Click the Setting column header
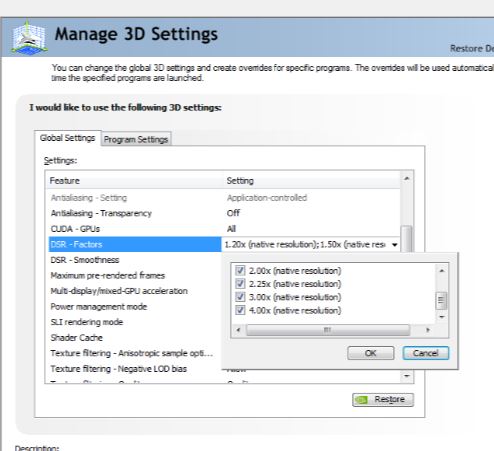494x451 pixels. coord(312,181)
